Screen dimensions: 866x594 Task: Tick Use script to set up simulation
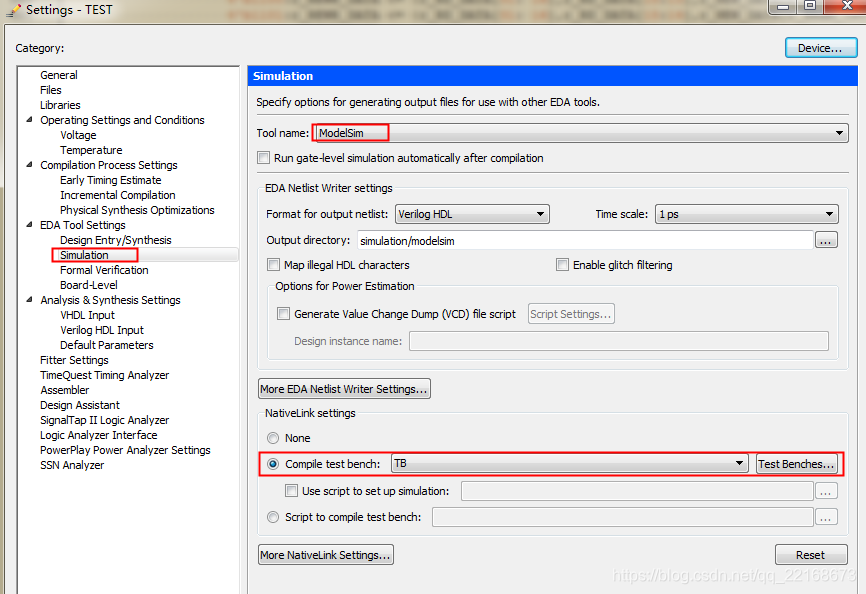point(291,491)
